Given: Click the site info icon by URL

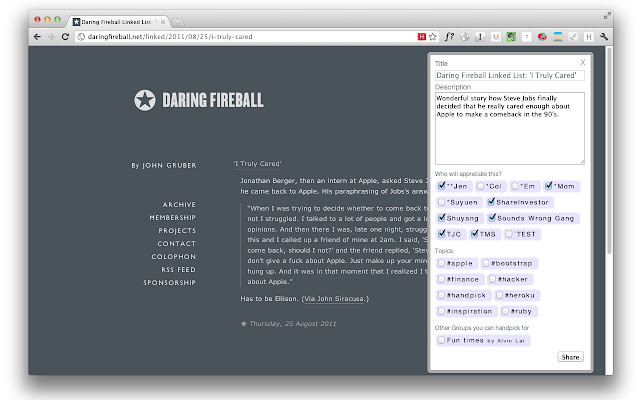Looking at the screenshot, I should click(x=81, y=37).
